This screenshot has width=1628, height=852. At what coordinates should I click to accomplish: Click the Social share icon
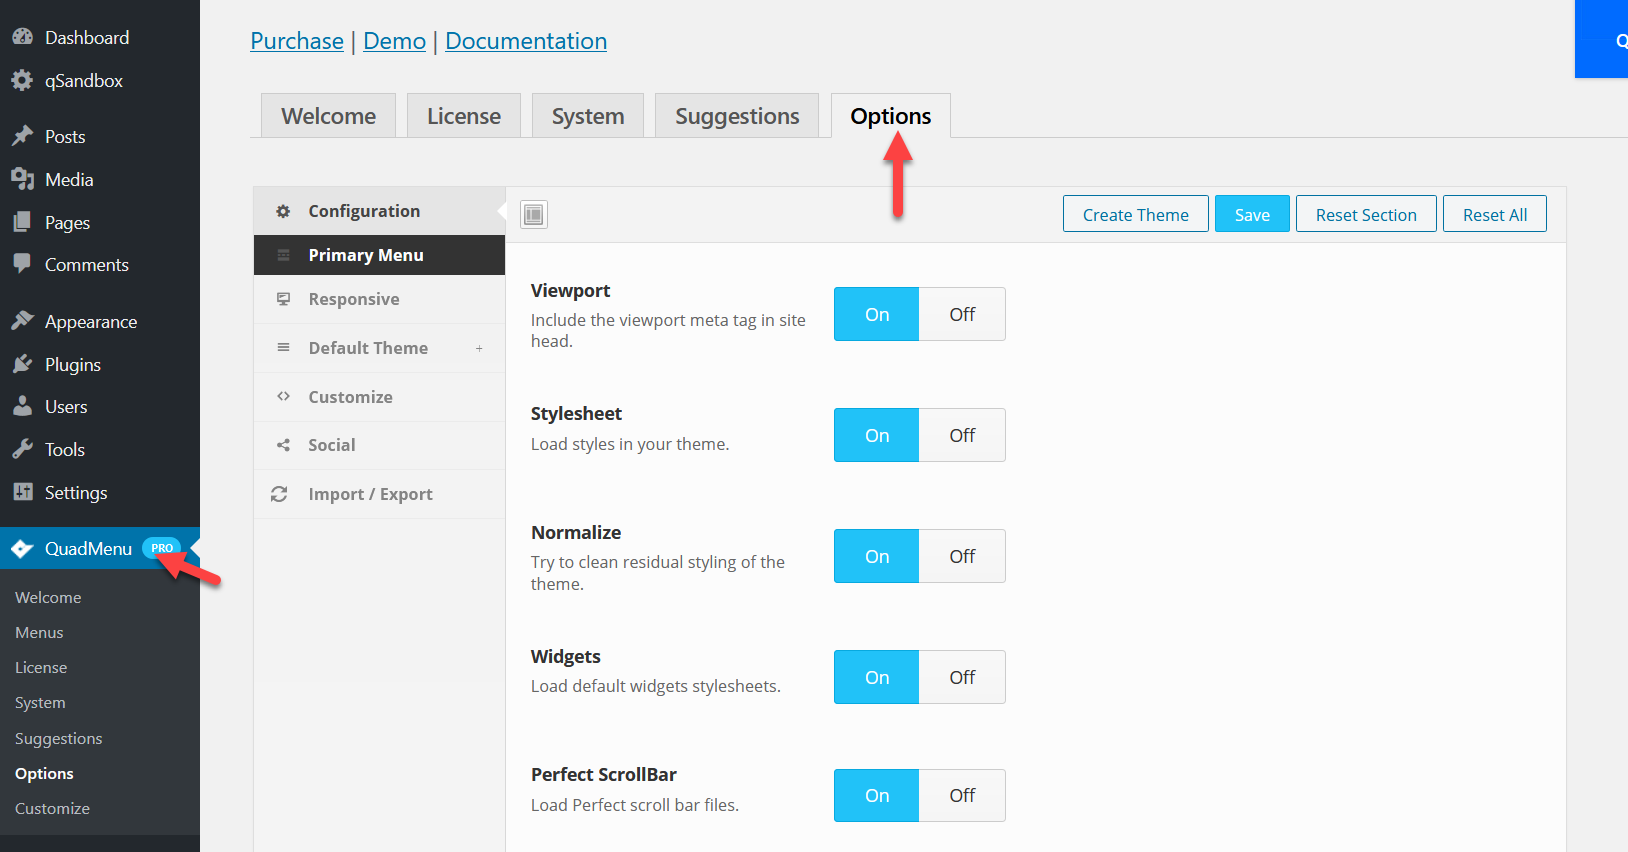[x=283, y=445]
